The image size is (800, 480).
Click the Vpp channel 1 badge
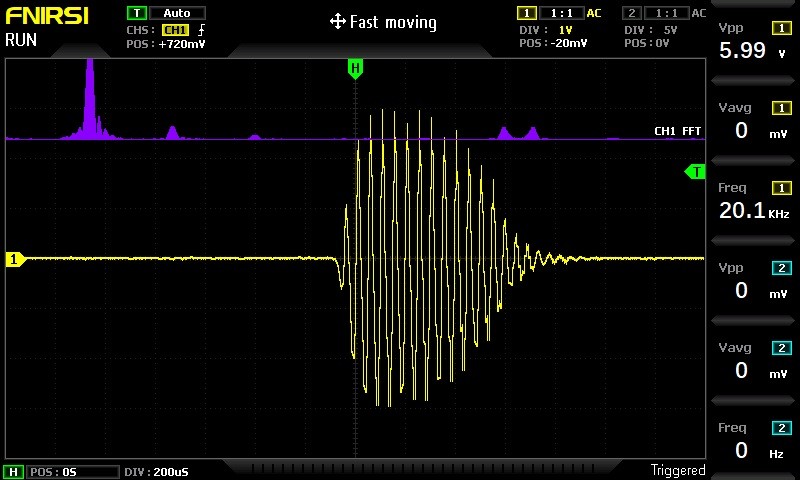click(x=782, y=28)
